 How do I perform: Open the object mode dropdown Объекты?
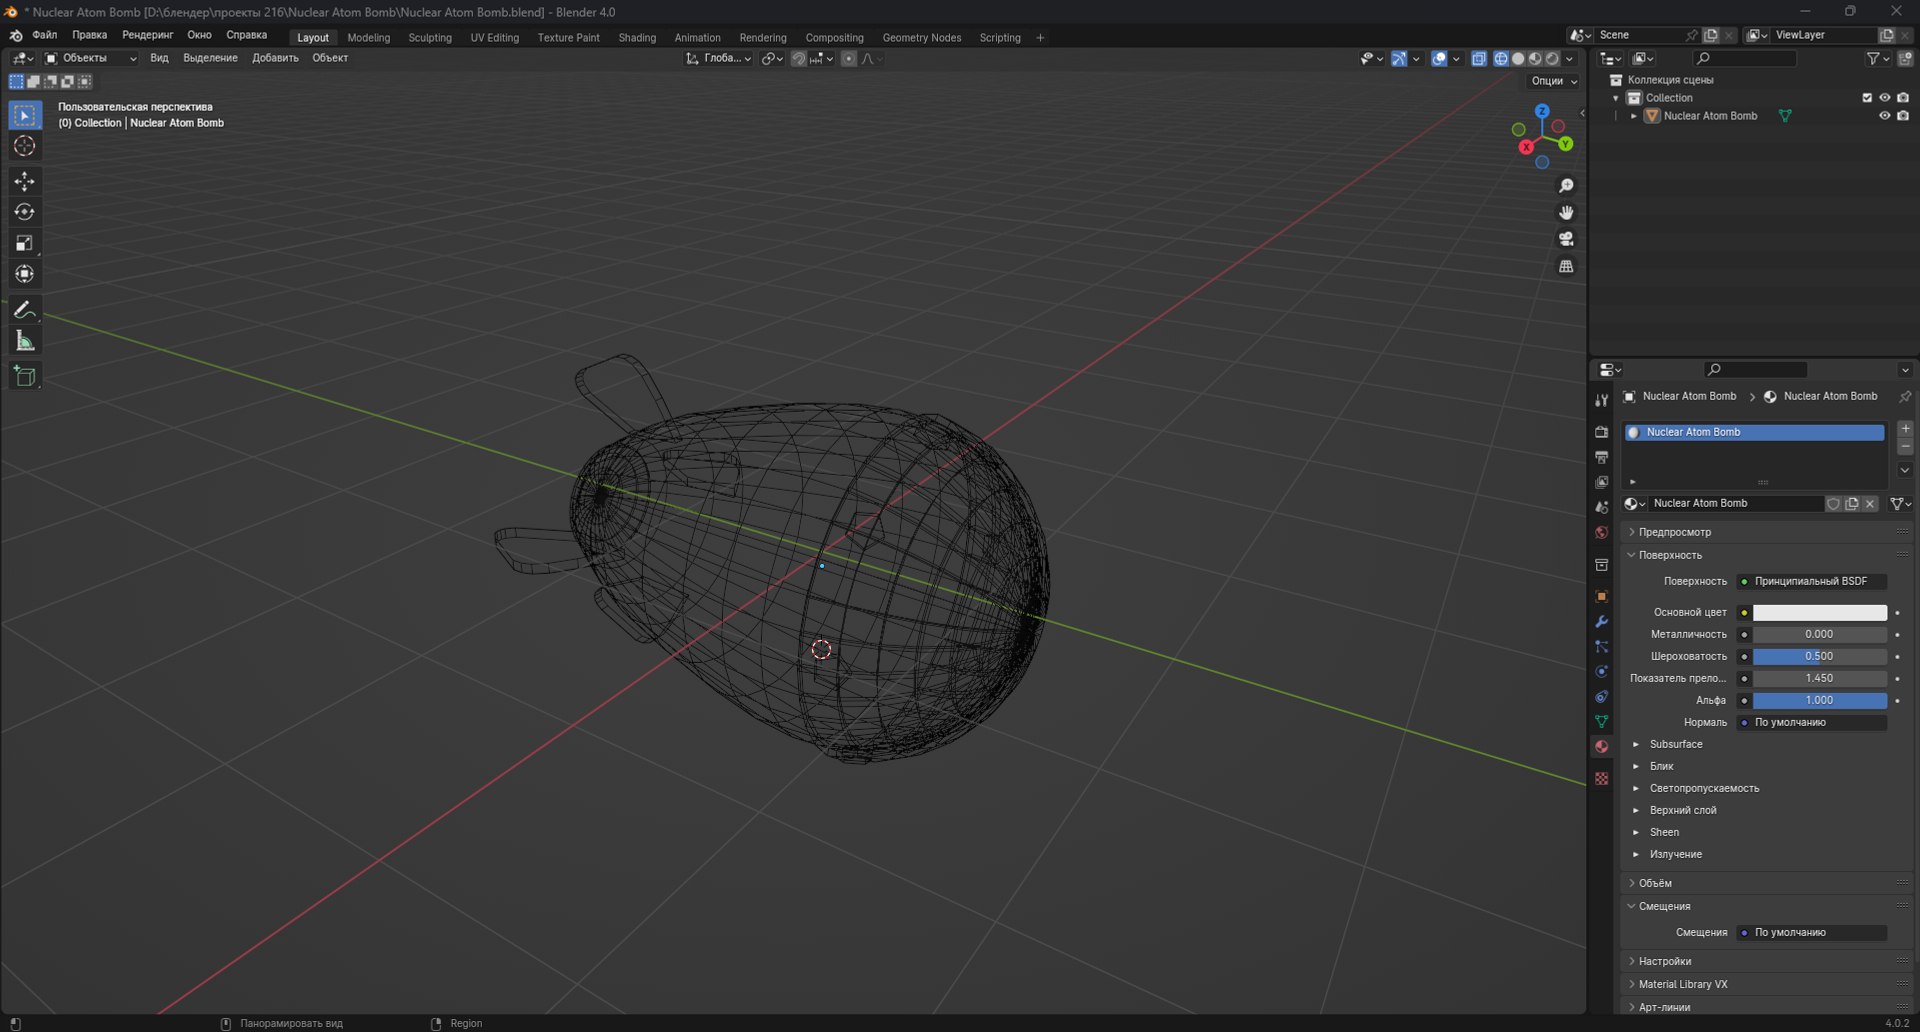[90, 59]
